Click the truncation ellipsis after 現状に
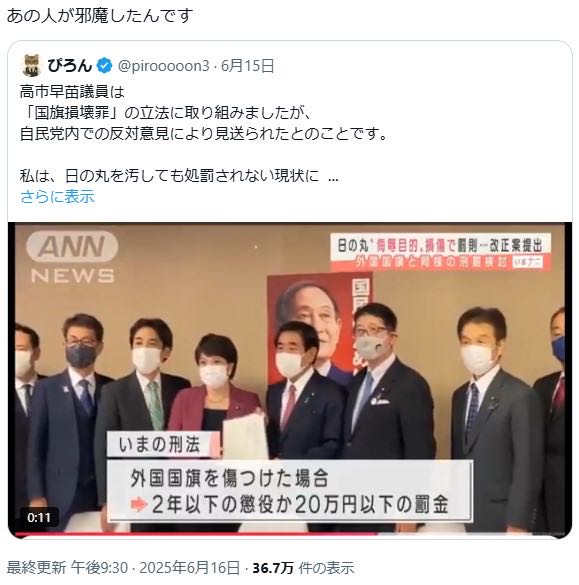This screenshot has width=579, height=585. pyautogui.click(x=333, y=176)
